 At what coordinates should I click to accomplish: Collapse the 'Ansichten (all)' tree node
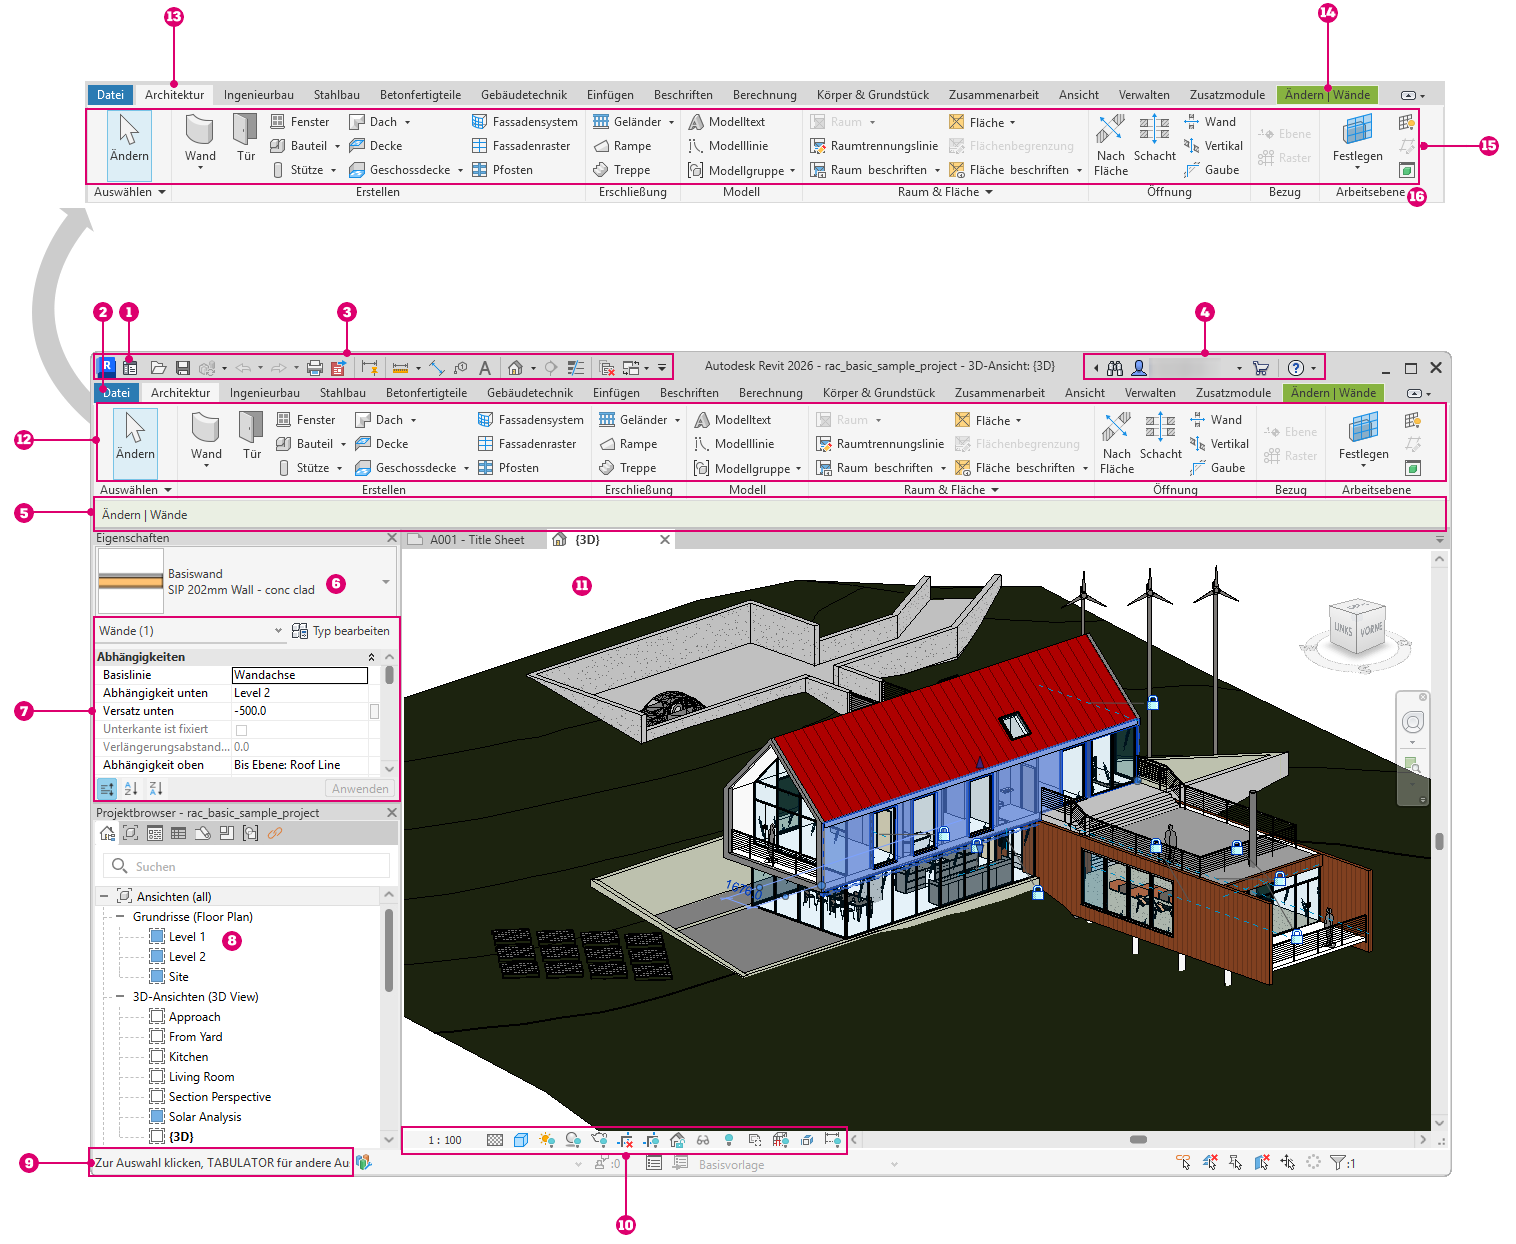104,896
